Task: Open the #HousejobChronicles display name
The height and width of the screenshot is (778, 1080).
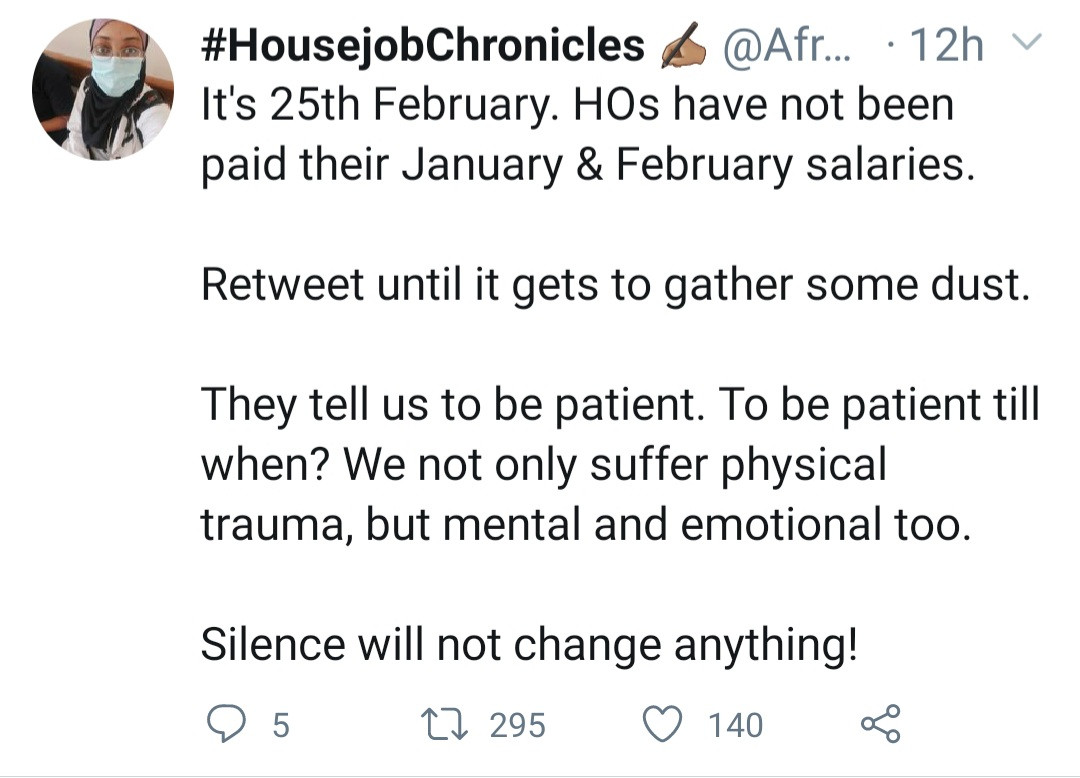Action: point(423,46)
